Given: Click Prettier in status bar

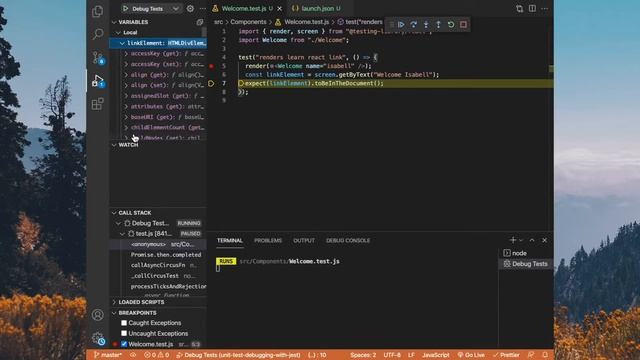Looking at the screenshot, I should [506, 355].
